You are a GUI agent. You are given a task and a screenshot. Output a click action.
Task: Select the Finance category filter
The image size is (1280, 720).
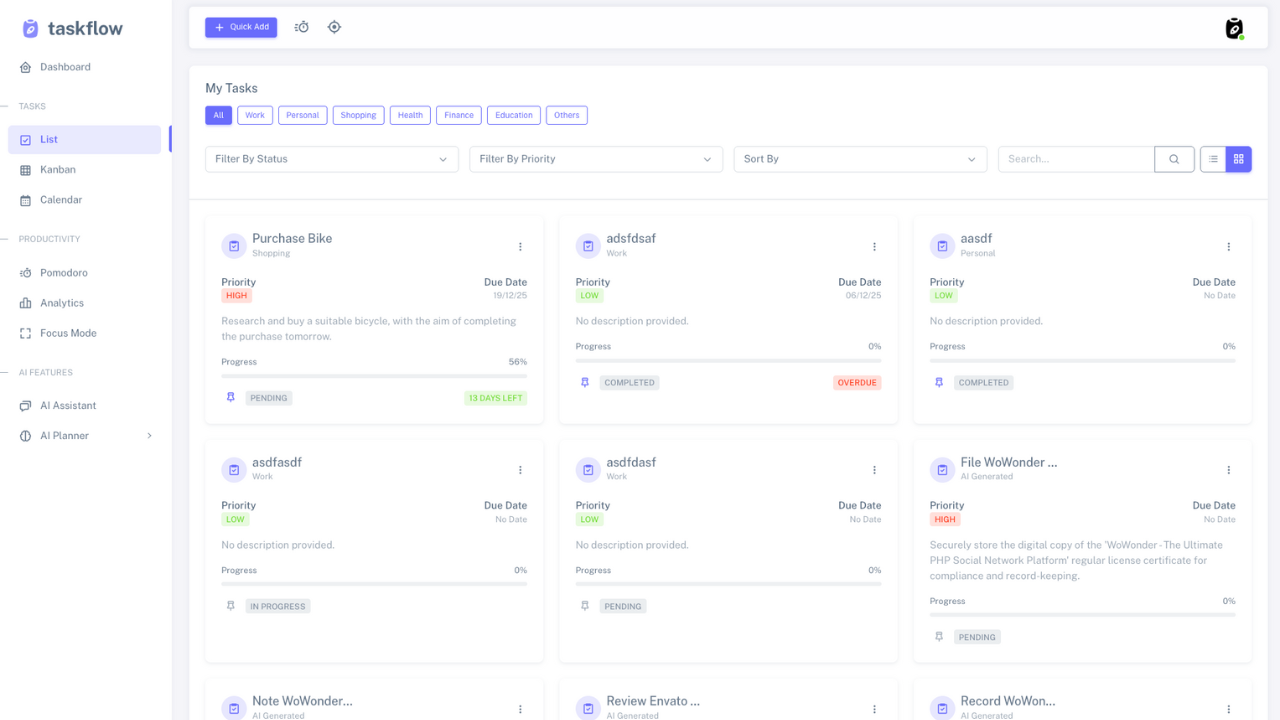[x=459, y=115]
